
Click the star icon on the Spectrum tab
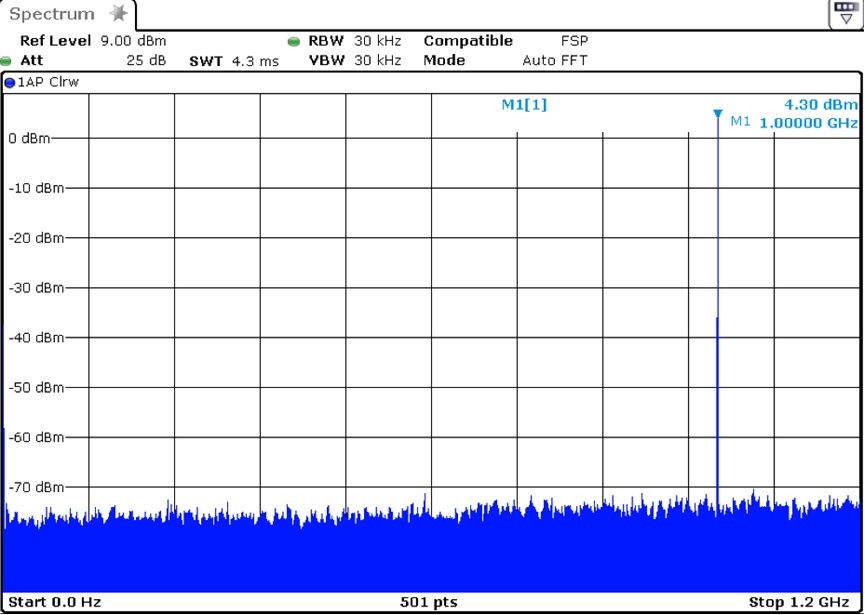(119, 14)
